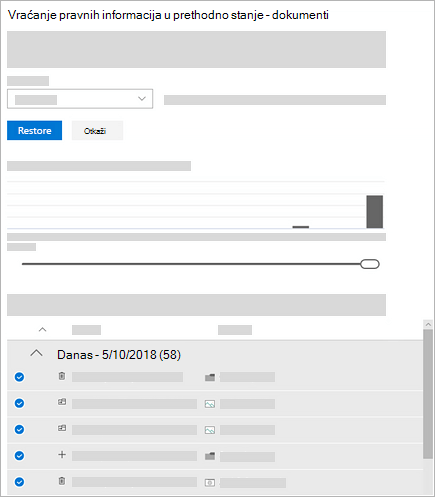435x497 pixels.
Task: Collapse the Danas - 5/10/2018 group
Action: 36,353
